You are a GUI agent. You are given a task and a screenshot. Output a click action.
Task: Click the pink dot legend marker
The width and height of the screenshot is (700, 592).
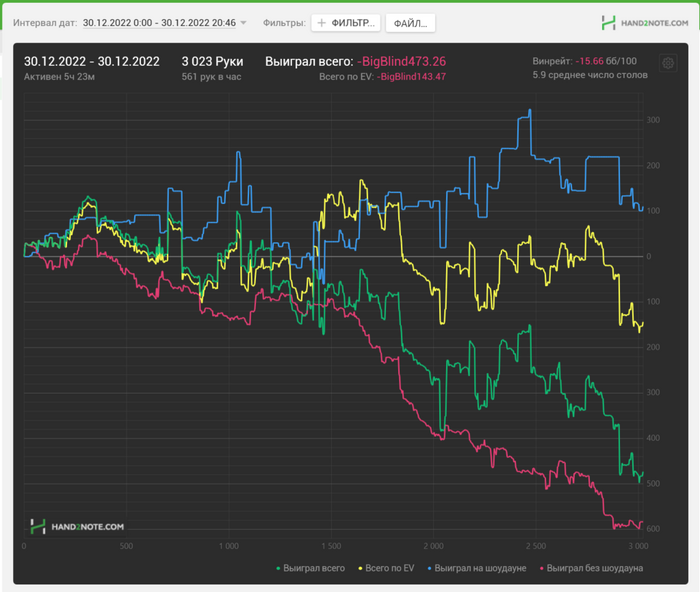point(542,568)
